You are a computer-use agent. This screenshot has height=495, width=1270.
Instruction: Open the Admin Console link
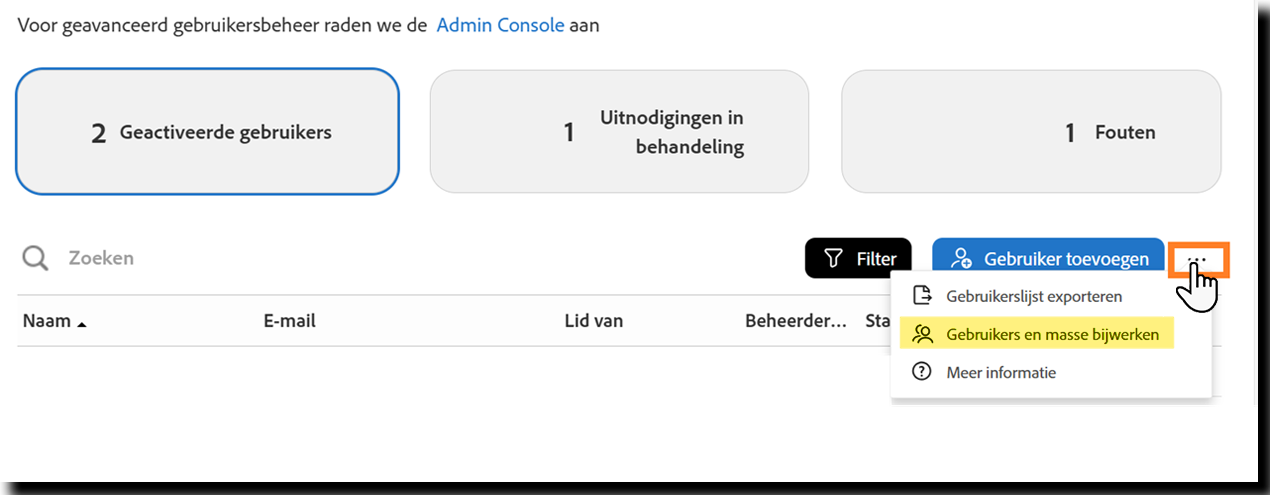[500, 25]
